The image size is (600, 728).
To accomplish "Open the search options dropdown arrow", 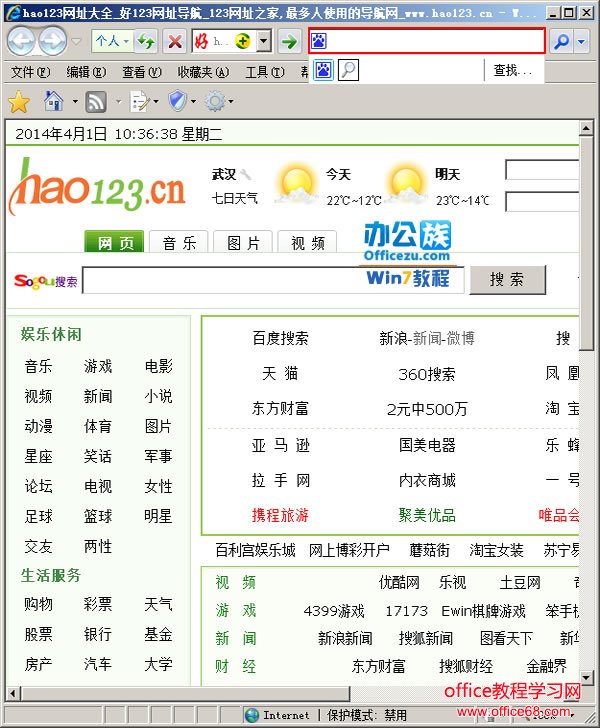I will point(581,41).
